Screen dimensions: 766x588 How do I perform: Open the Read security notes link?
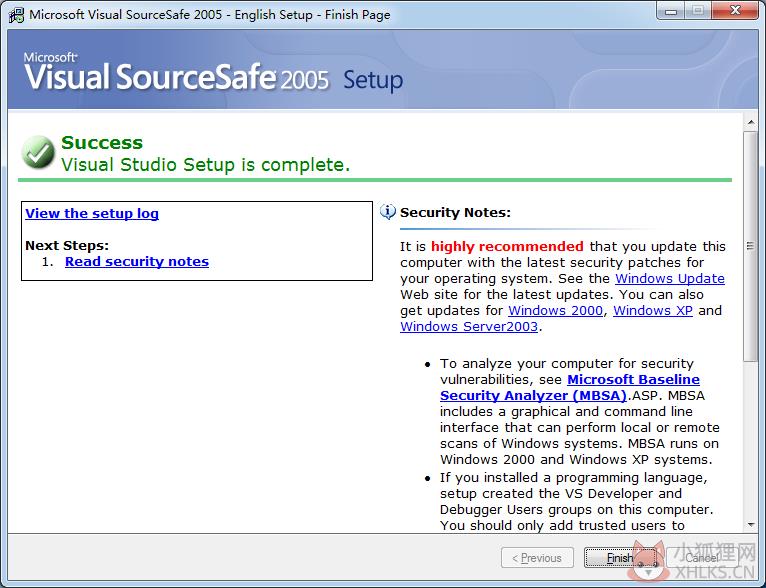pyautogui.click(x=137, y=262)
